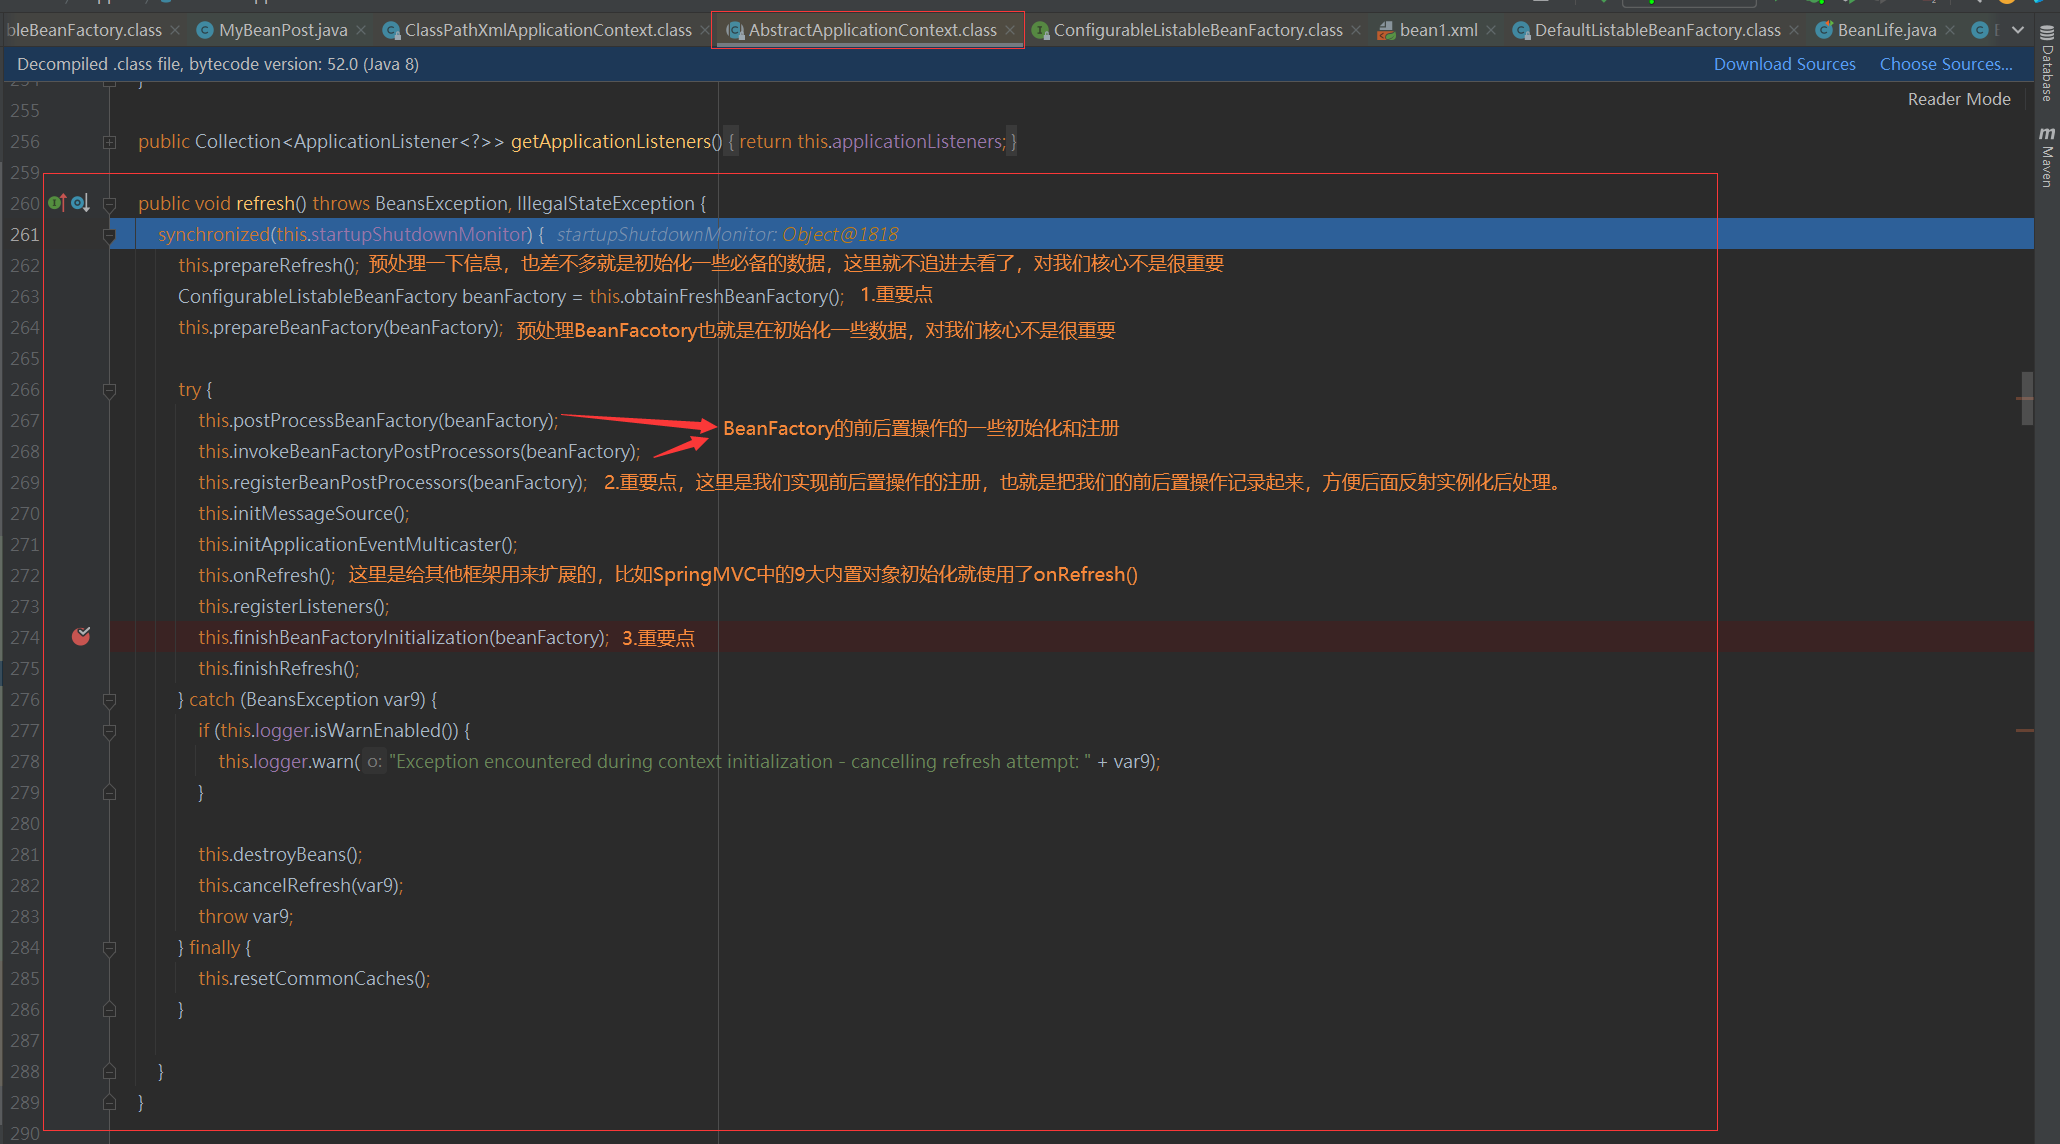Close the AbstractApplicationContext.class tab
The height and width of the screenshot is (1144, 2060).
click(1010, 30)
